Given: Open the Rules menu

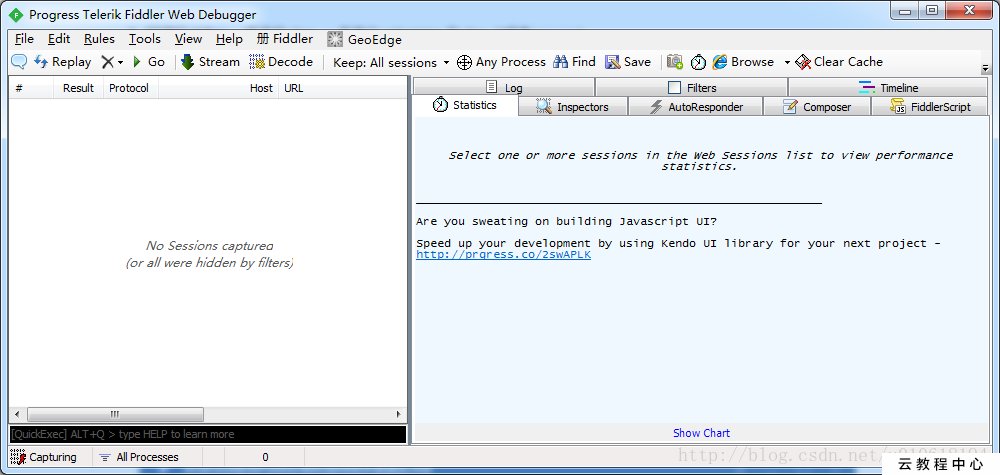Looking at the screenshot, I should (99, 39).
